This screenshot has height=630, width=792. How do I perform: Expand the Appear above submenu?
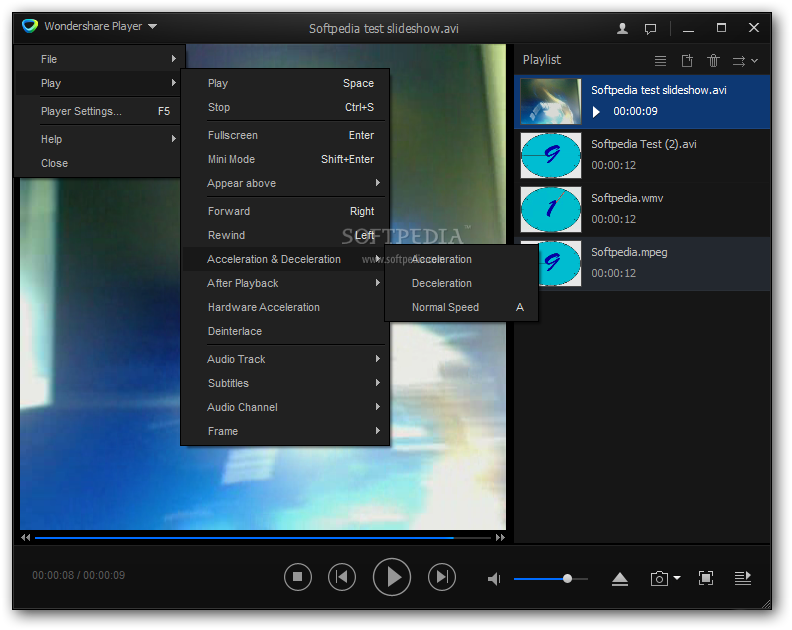(x=286, y=183)
